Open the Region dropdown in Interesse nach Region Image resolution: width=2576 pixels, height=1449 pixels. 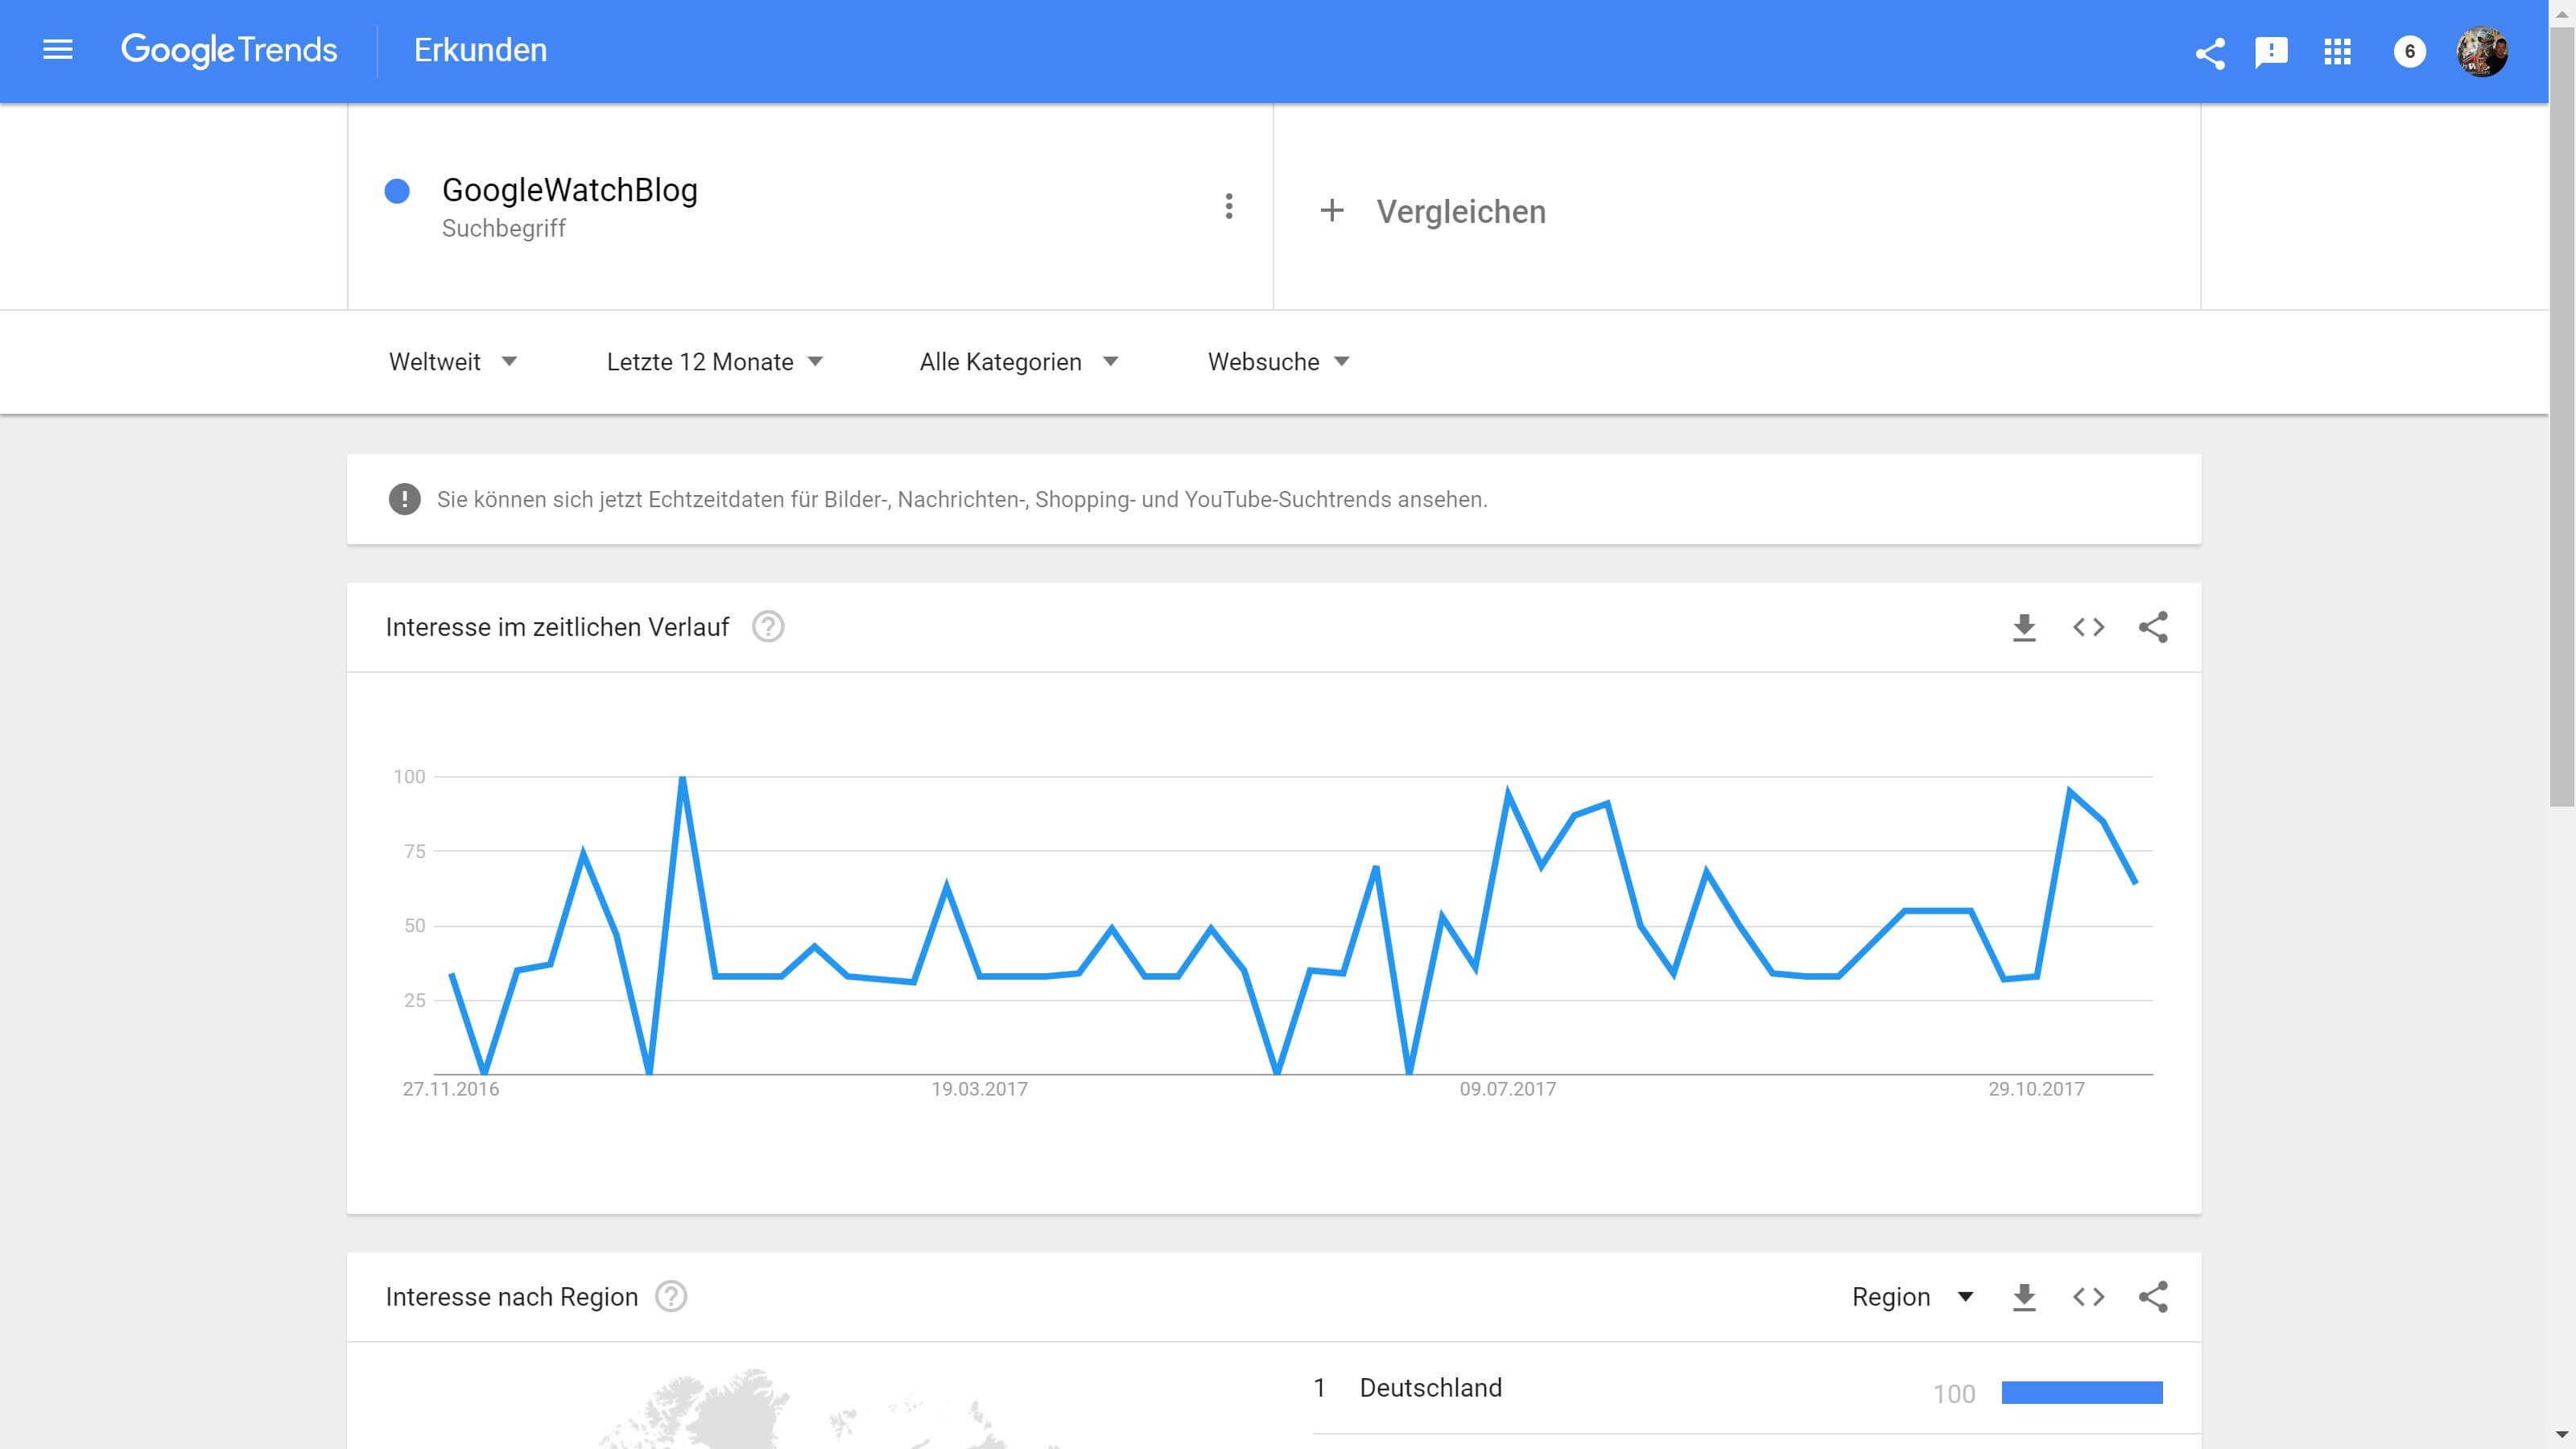tap(1912, 1297)
